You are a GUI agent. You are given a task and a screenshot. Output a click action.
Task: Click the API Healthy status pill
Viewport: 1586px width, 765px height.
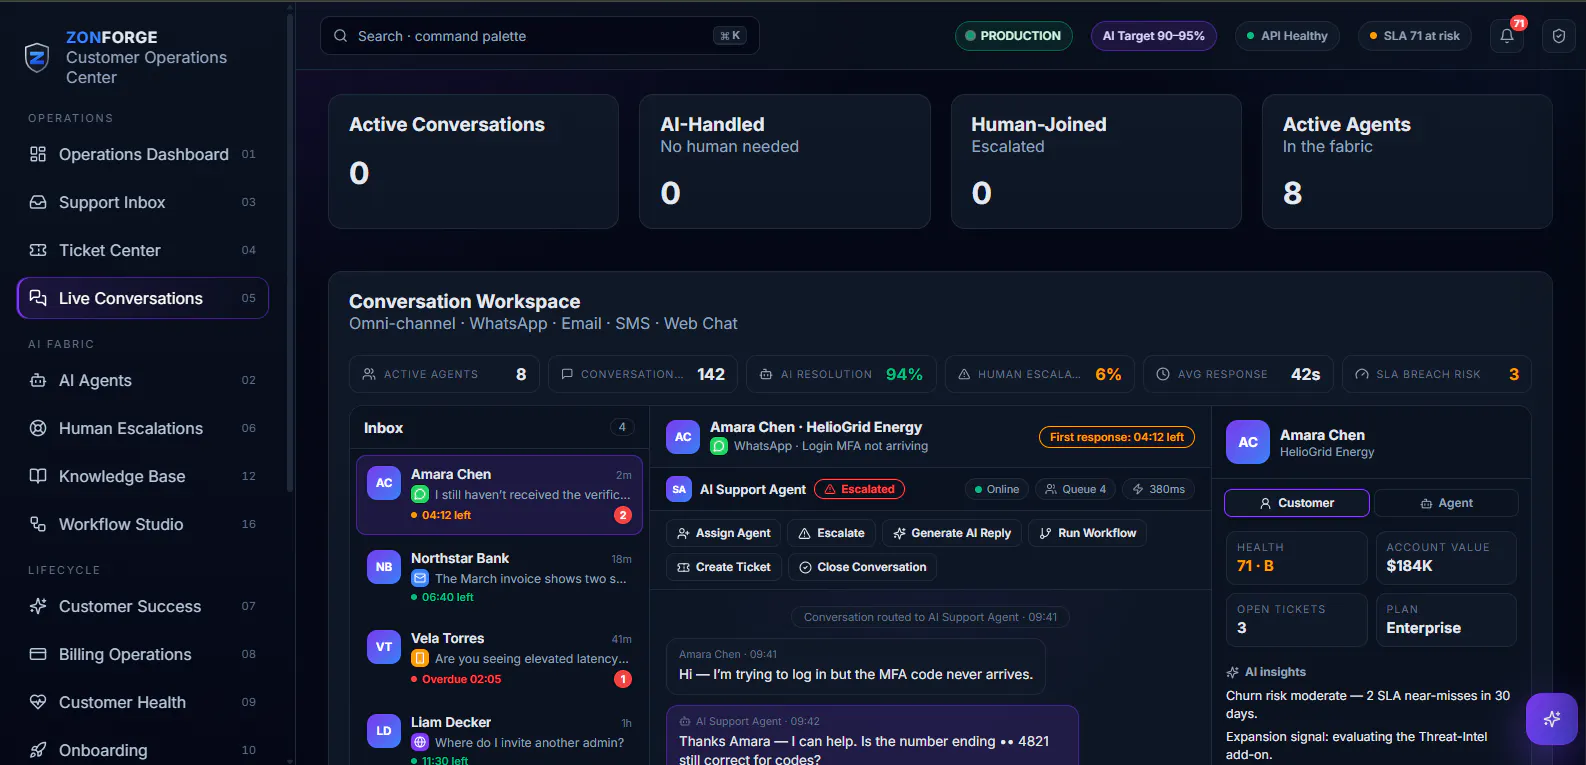1287,36
